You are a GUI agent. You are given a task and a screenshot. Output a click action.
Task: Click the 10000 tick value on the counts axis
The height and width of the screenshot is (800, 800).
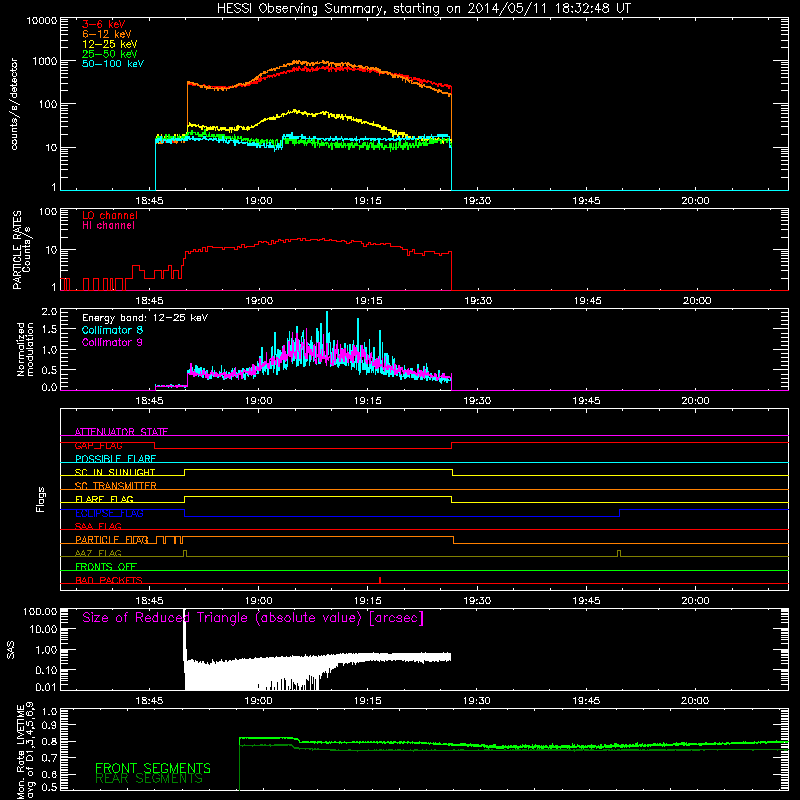pos(42,21)
